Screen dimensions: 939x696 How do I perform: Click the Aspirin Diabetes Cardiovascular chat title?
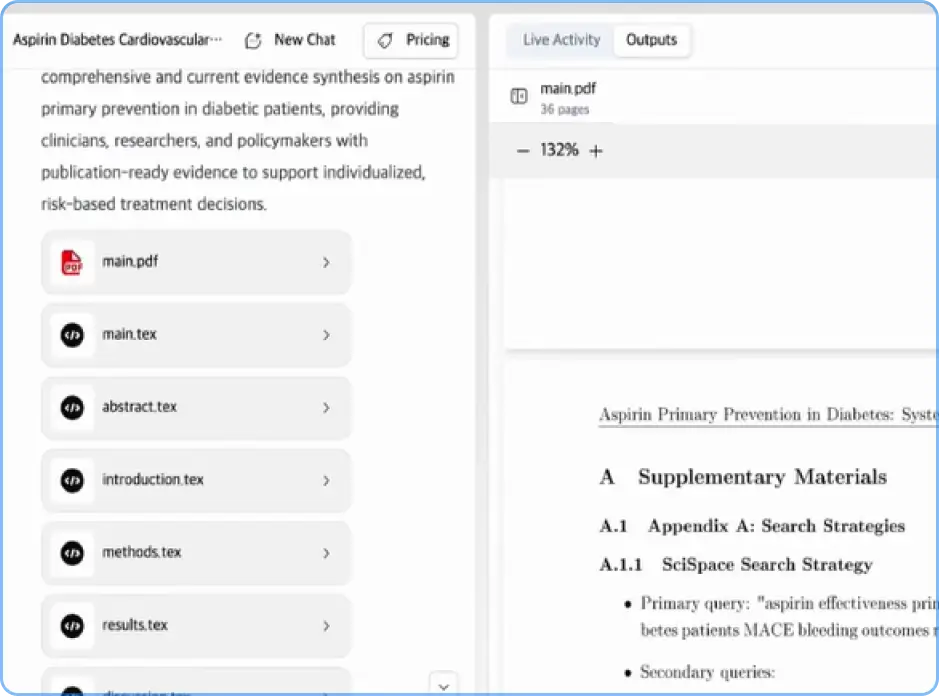(117, 40)
